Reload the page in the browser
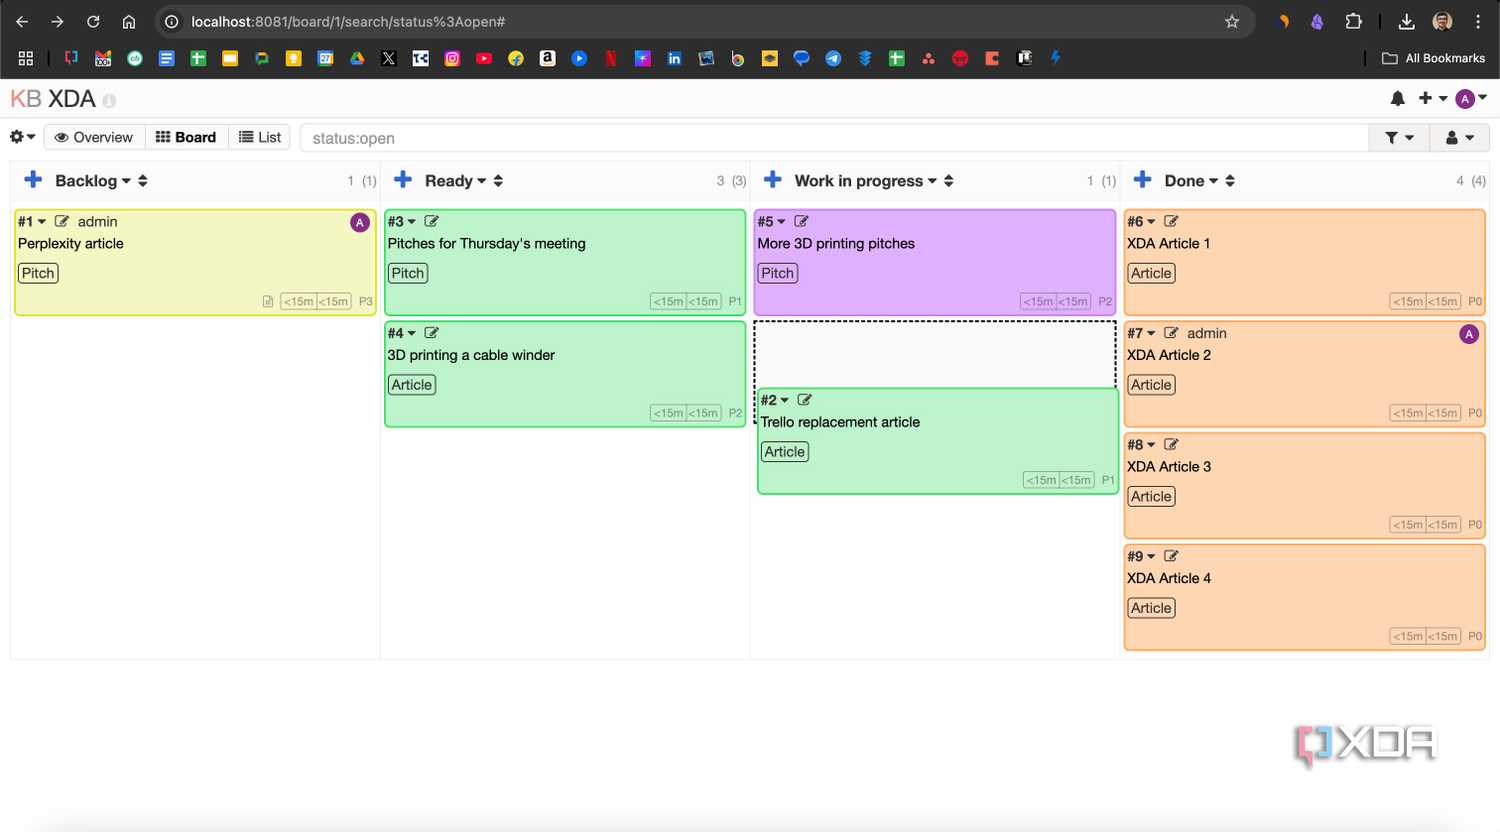 pyautogui.click(x=93, y=21)
